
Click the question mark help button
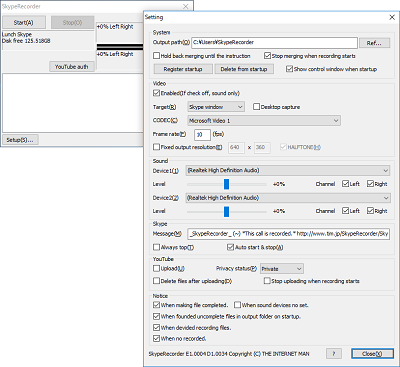coord(334,353)
